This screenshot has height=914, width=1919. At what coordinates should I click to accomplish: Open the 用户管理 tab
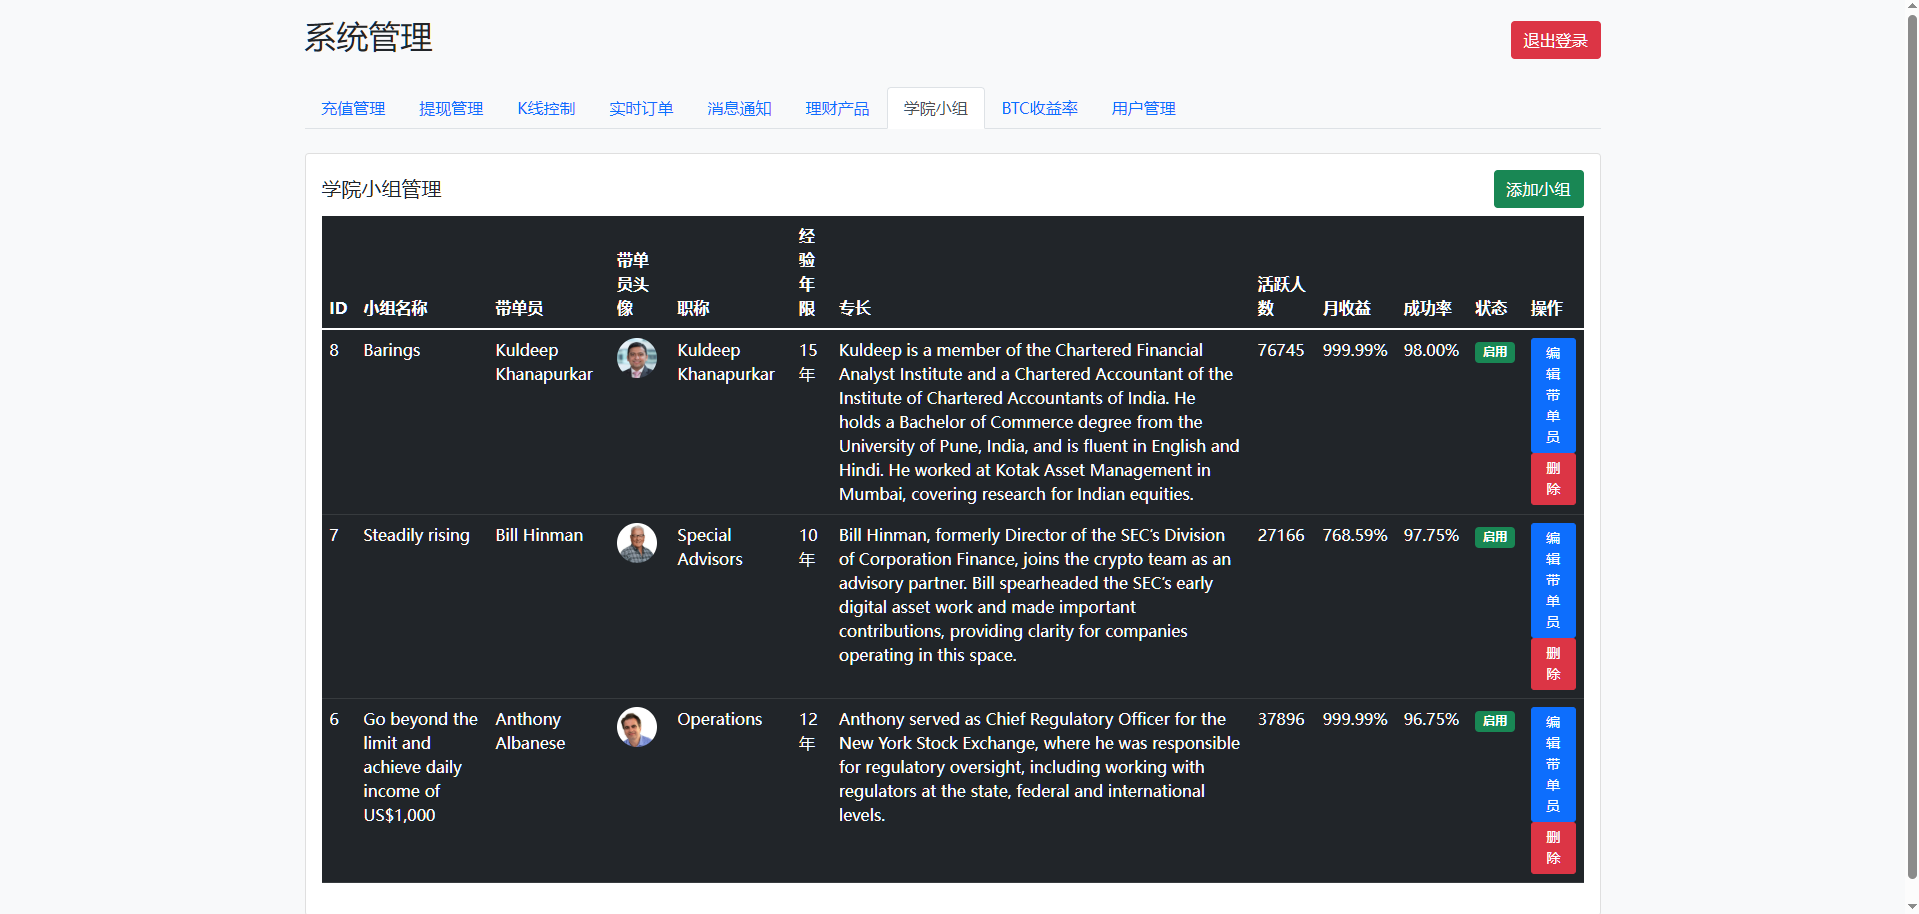(x=1143, y=108)
